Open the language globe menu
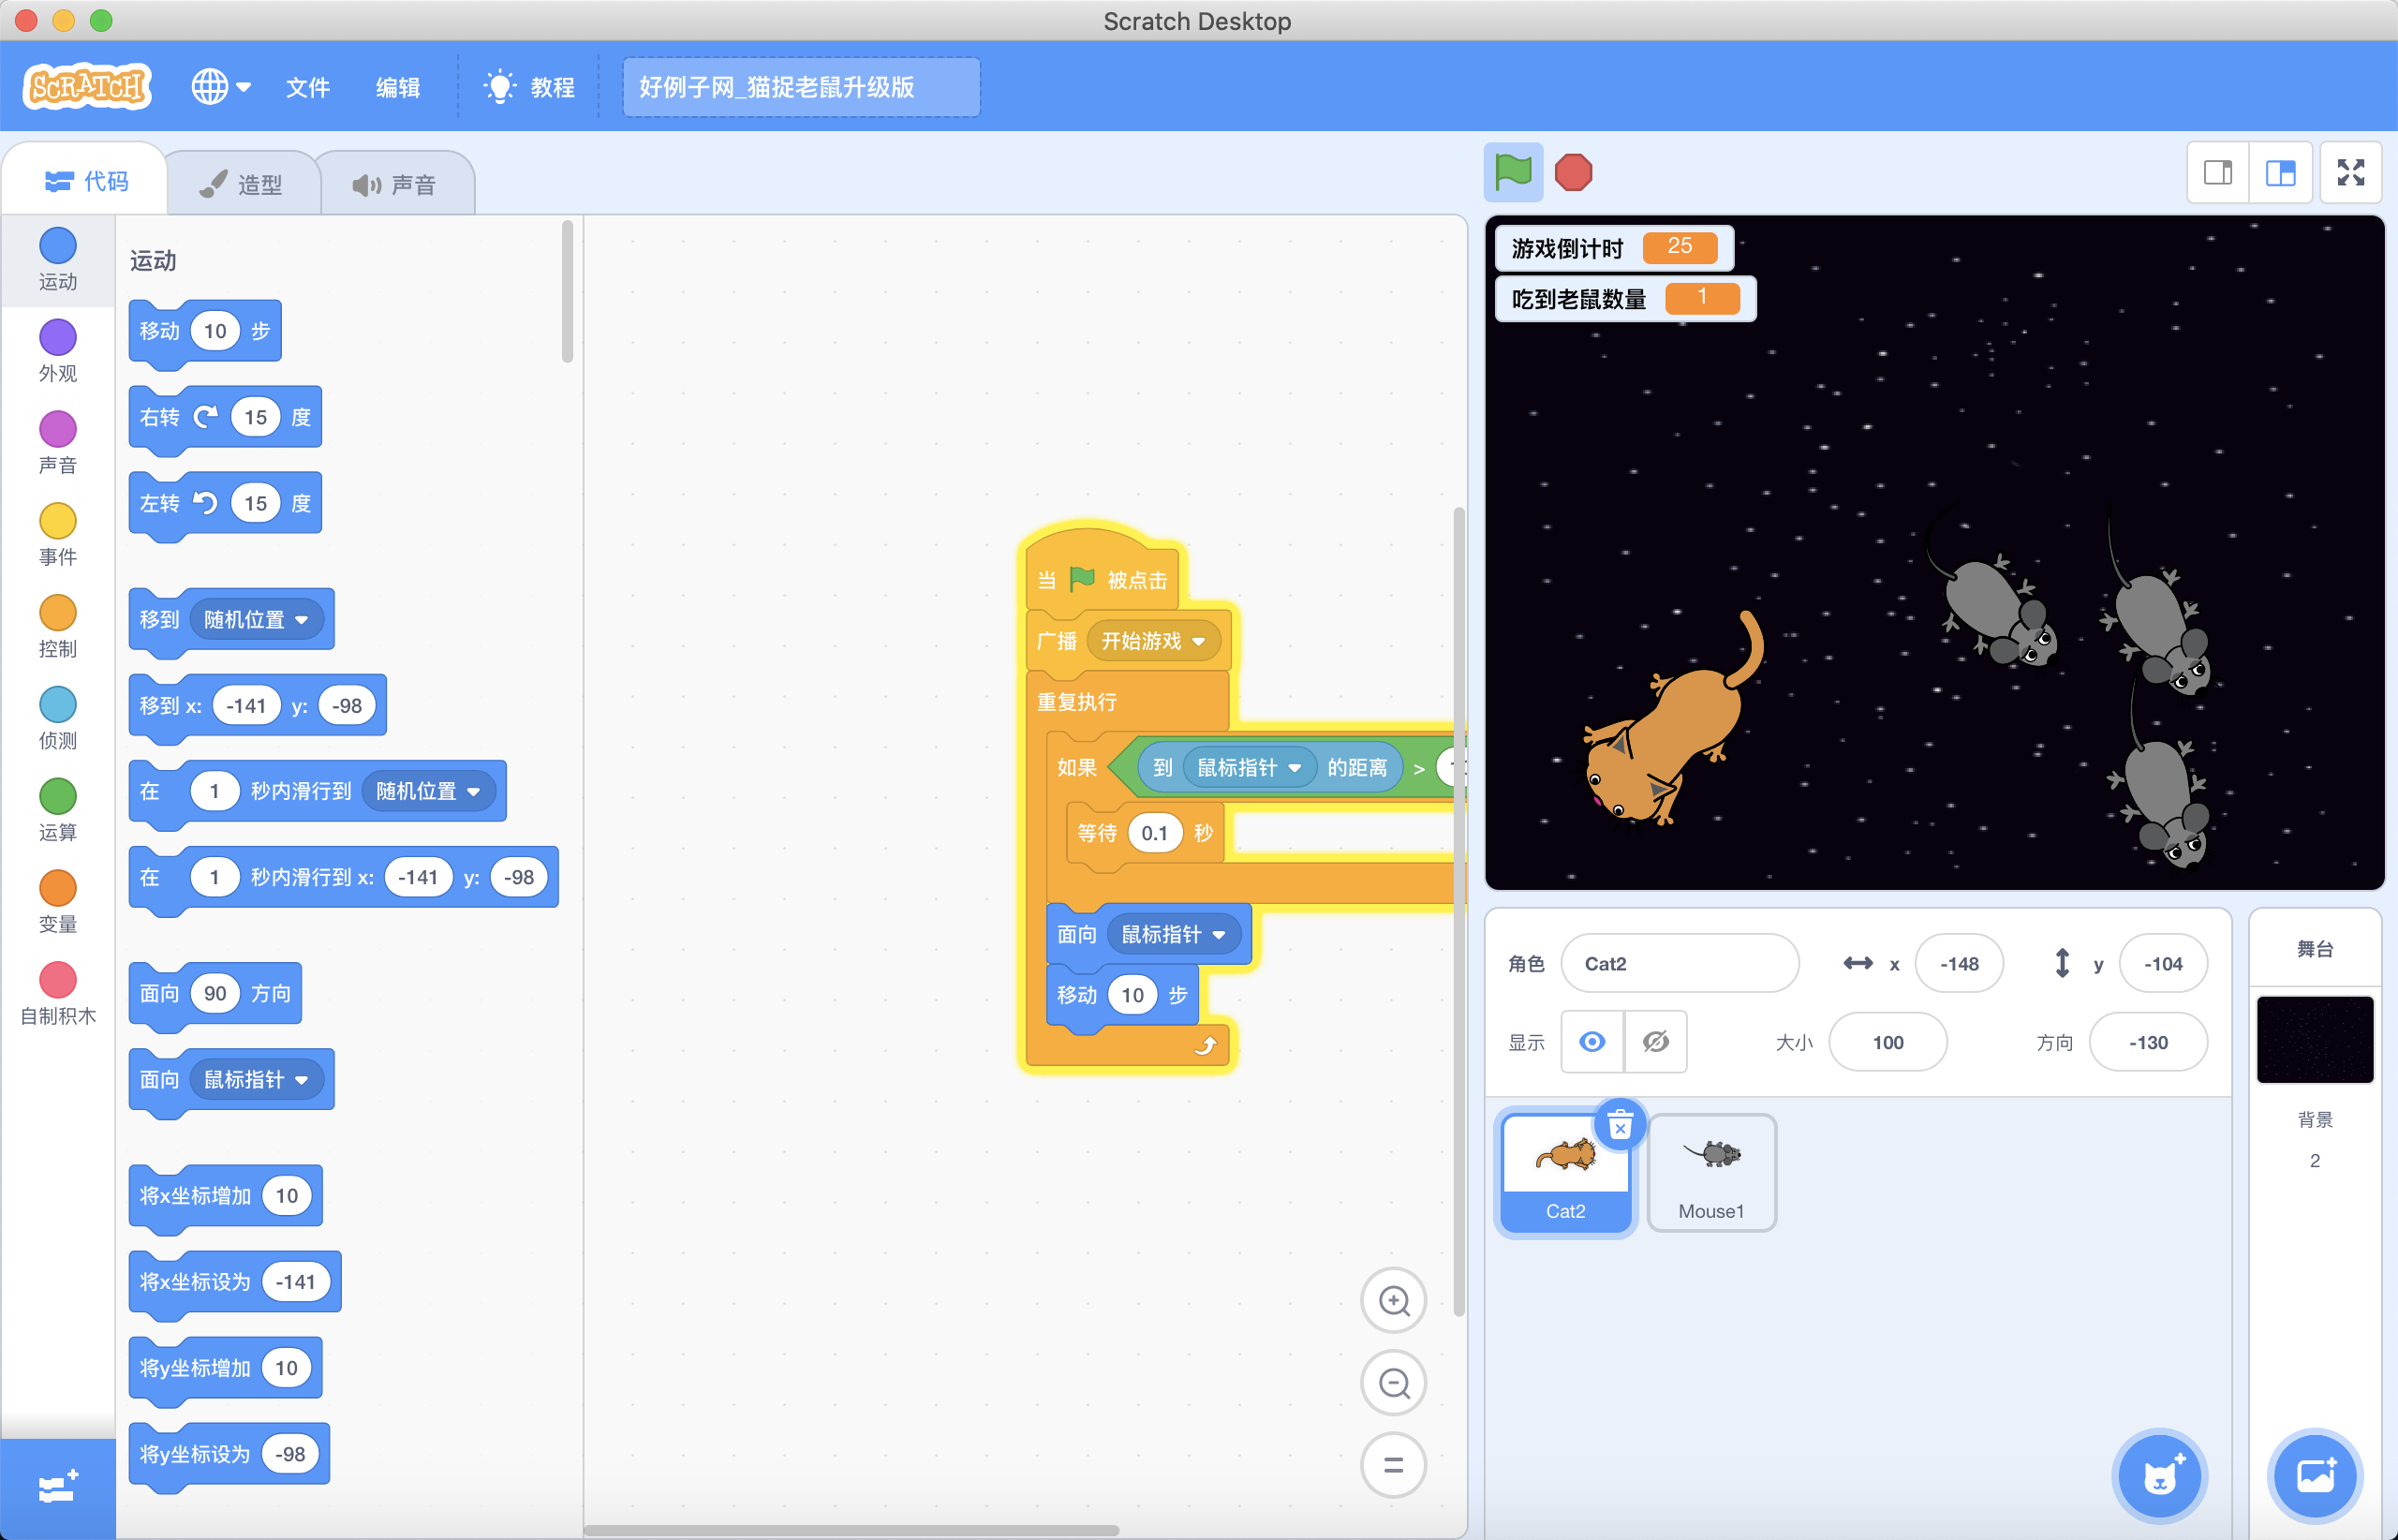2398x1540 pixels. click(x=221, y=87)
